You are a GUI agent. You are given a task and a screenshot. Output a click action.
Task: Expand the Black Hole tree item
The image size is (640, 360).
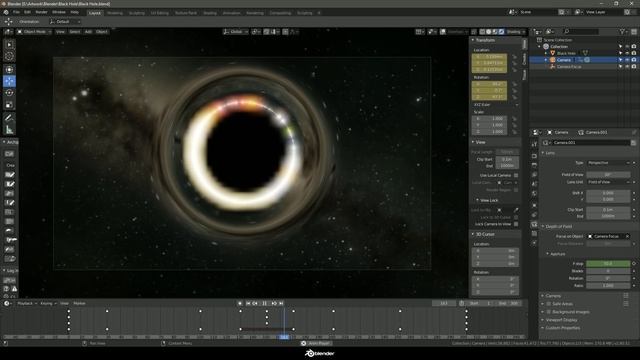click(546, 53)
